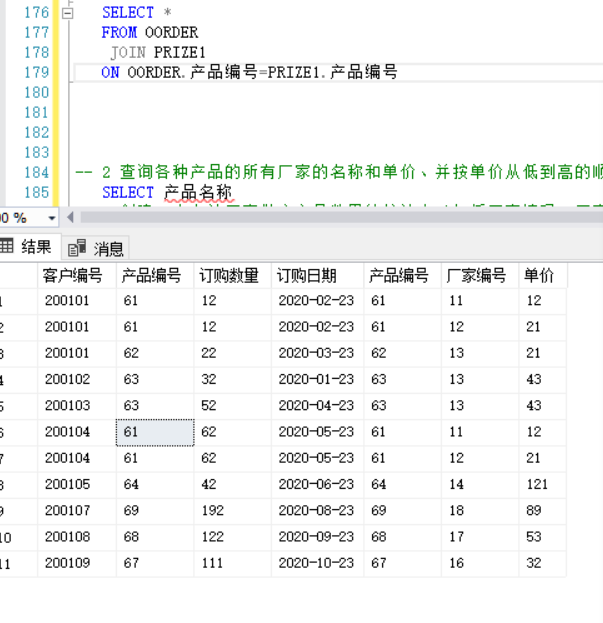Screen dimensions: 603x623
Task: Click line number 180 in editor gutter
Action: pos(37,93)
